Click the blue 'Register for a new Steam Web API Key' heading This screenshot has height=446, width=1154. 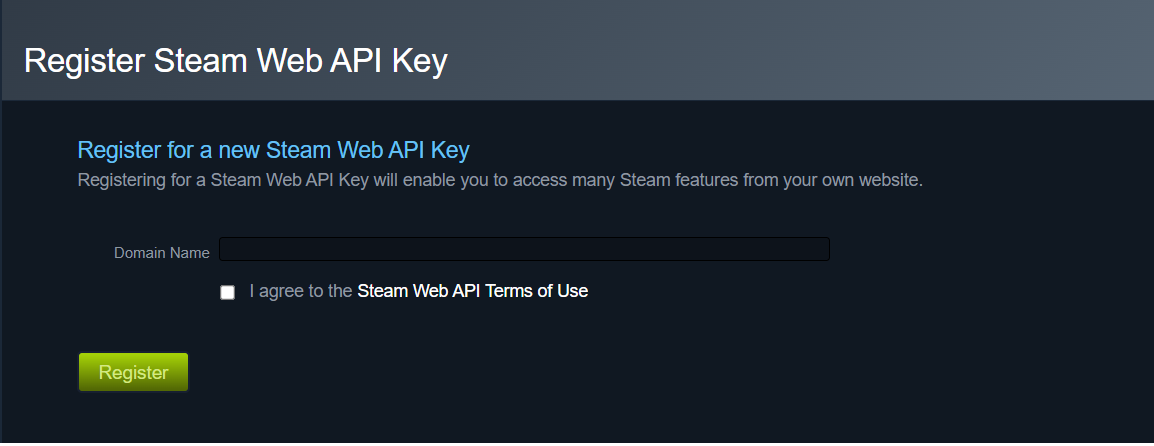(273, 150)
